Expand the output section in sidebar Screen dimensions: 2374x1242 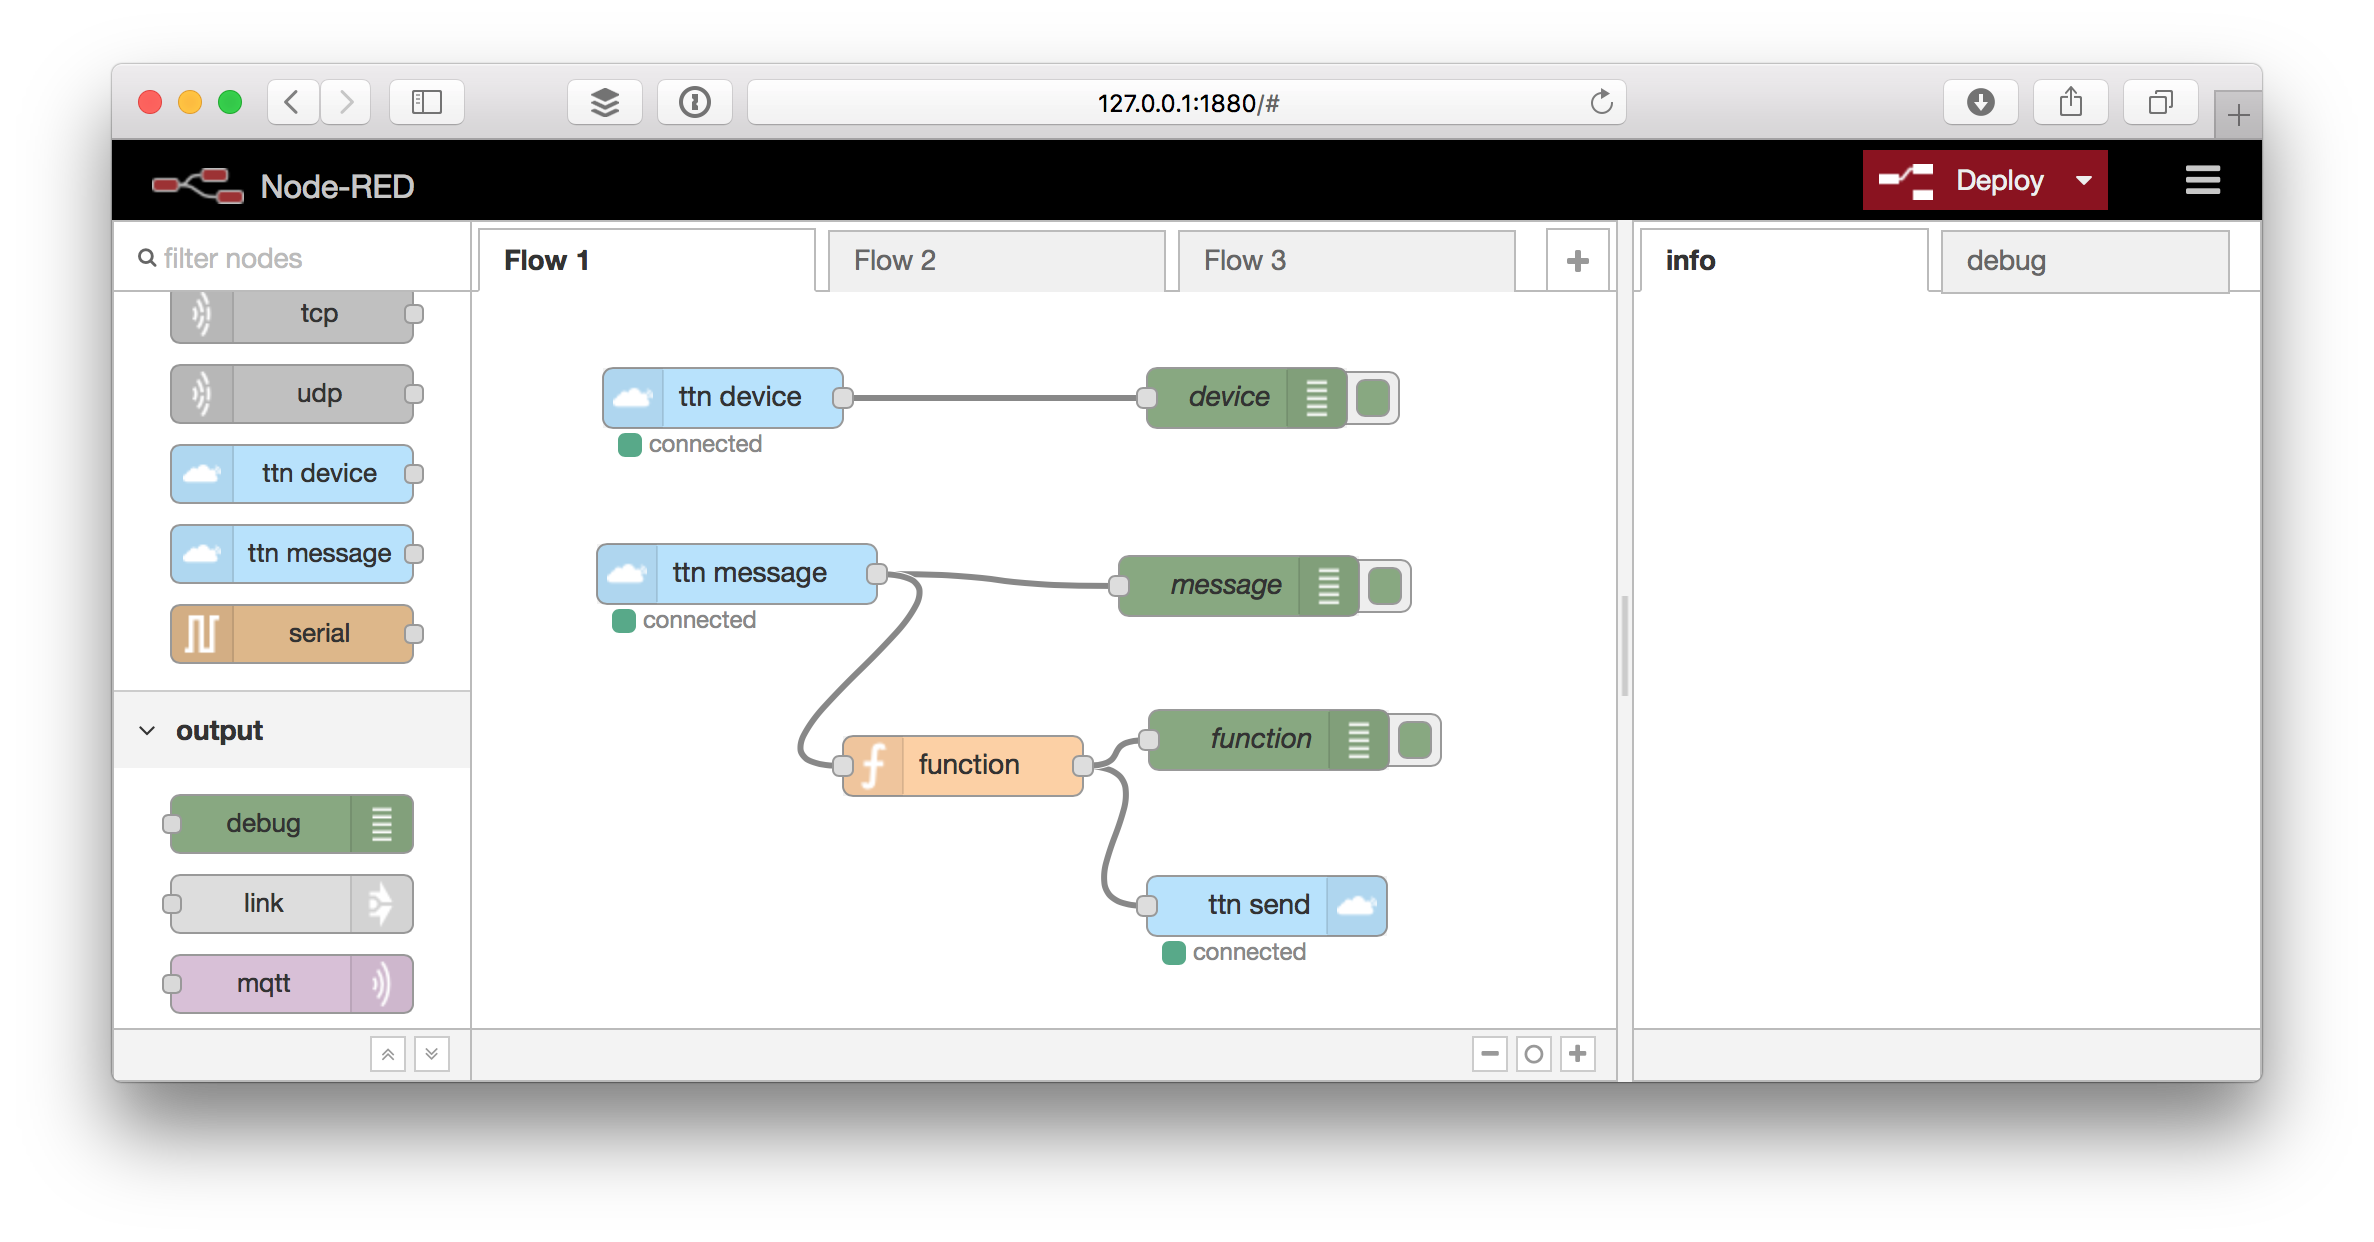[146, 730]
